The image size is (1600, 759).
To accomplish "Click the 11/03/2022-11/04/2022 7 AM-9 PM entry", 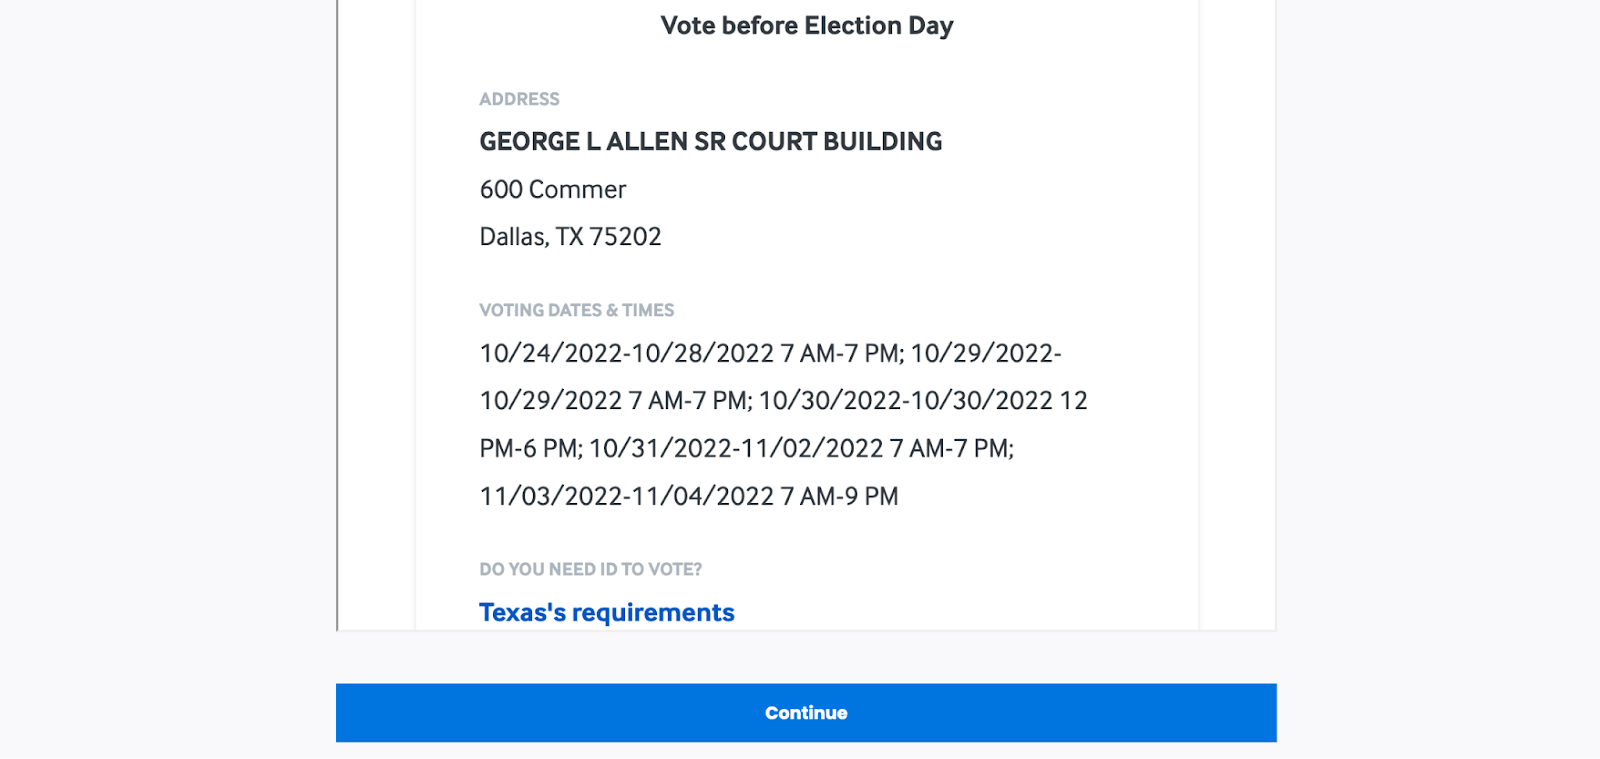I will tap(688, 497).
